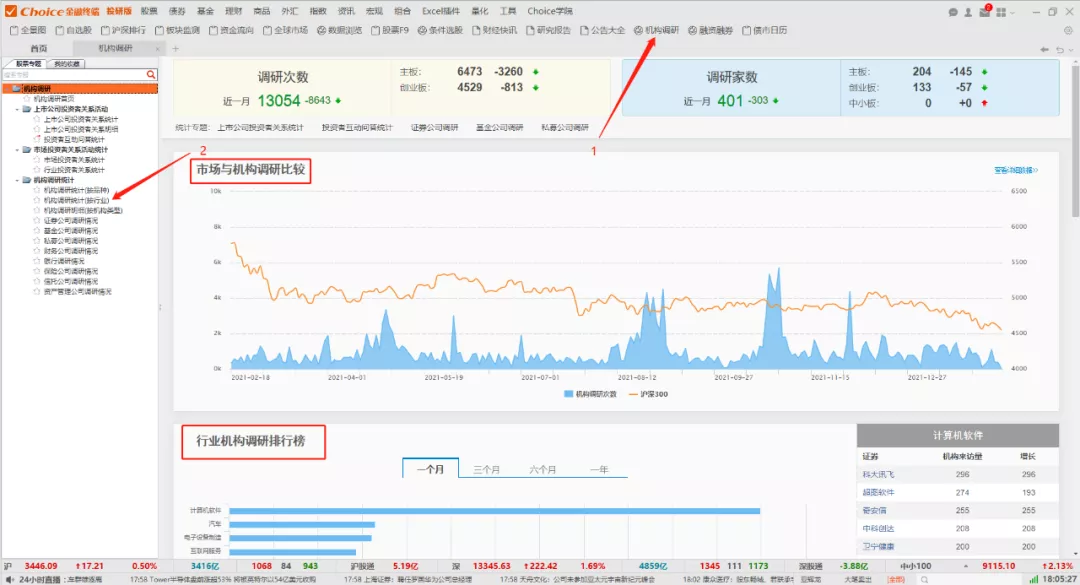Click the vertical scrollbar on the right
The width and height of the screenshot is (1080, 585).
[x=1073, y=300]
